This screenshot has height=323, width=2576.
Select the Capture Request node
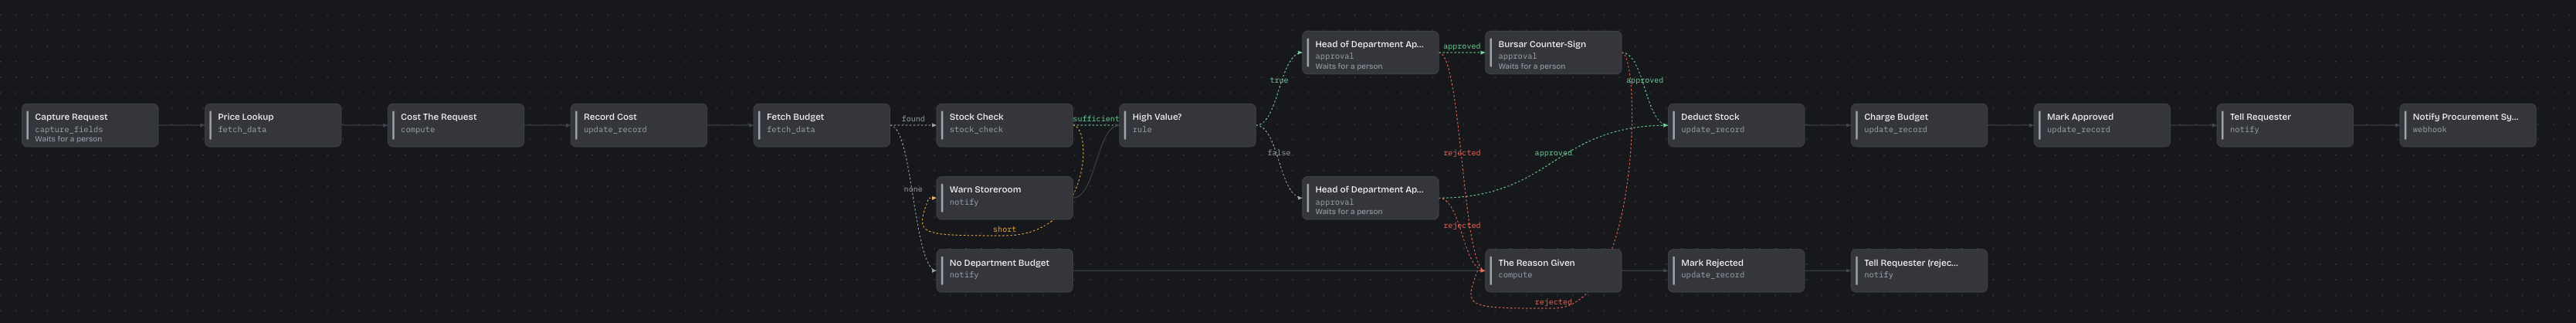90,126
